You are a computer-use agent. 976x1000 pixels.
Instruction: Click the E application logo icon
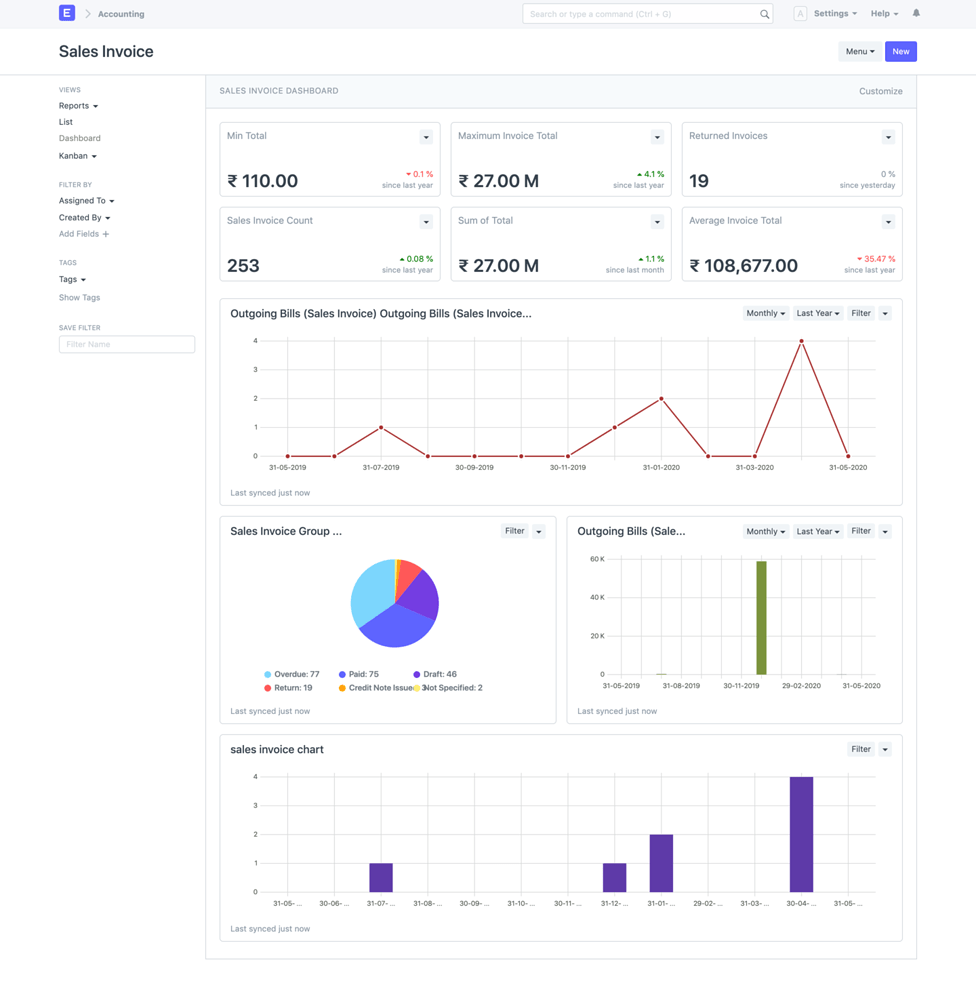[x=66, y=12]
